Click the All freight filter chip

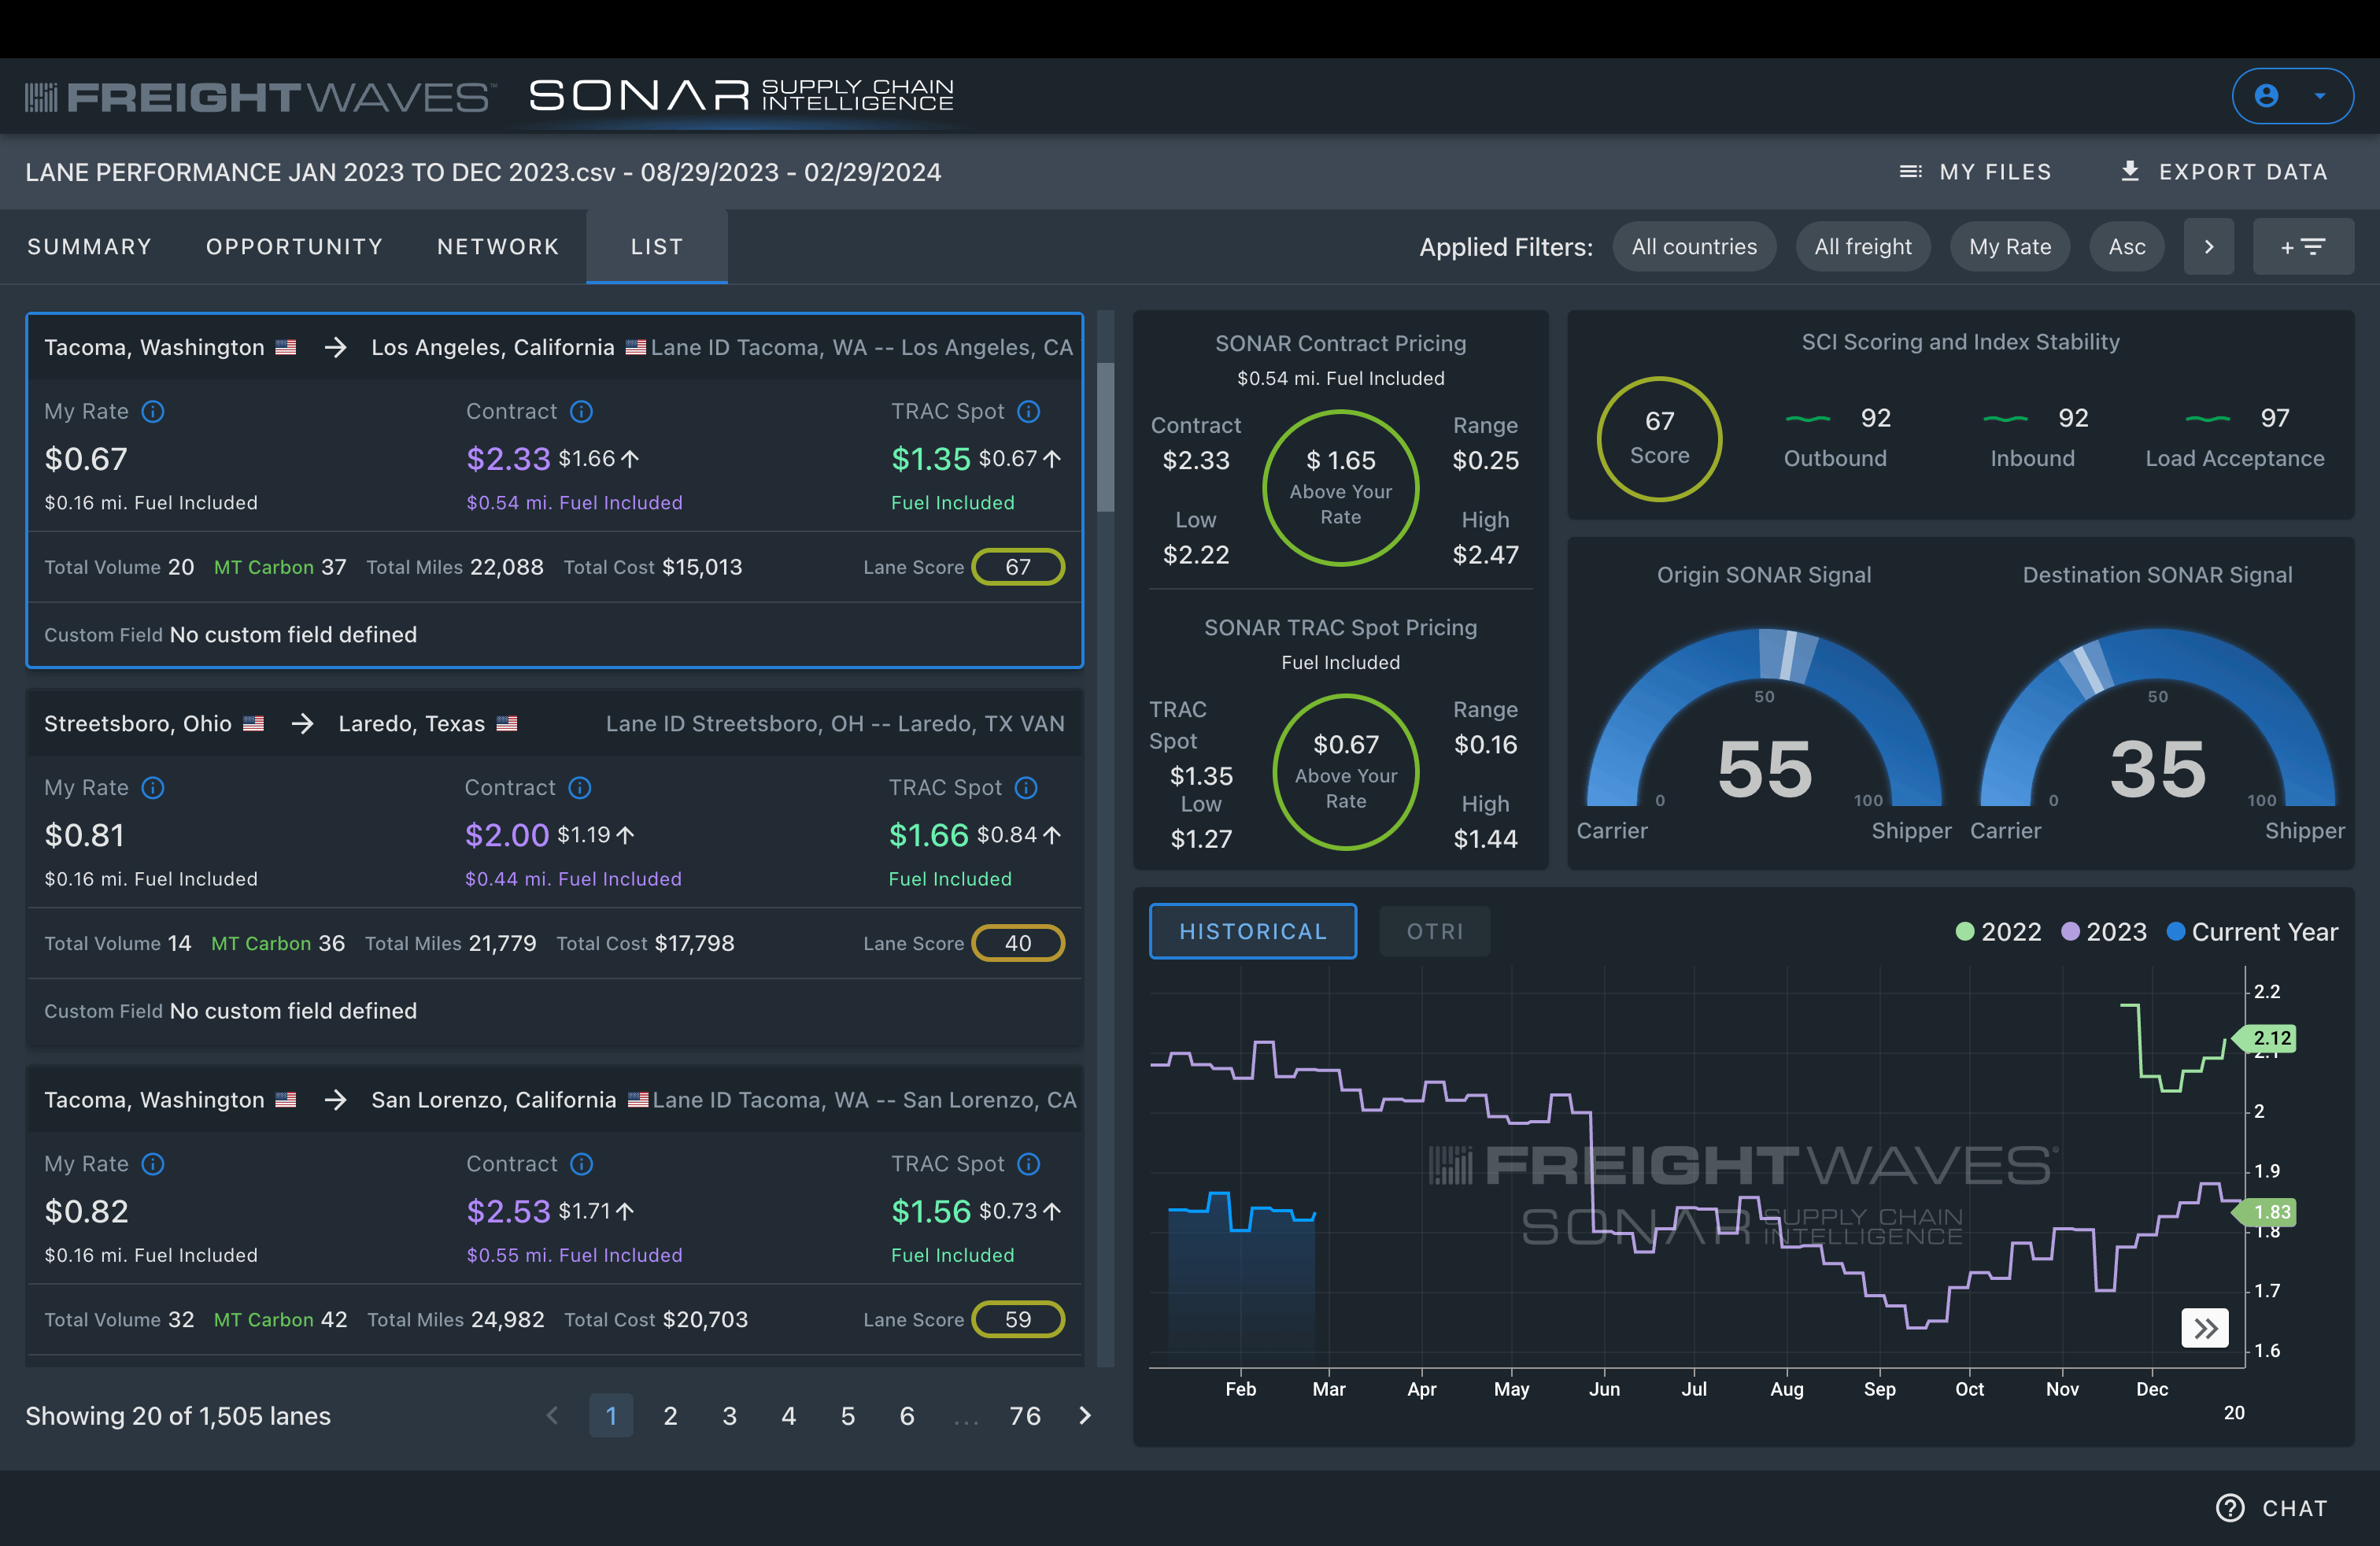(x=1863, y=247)
